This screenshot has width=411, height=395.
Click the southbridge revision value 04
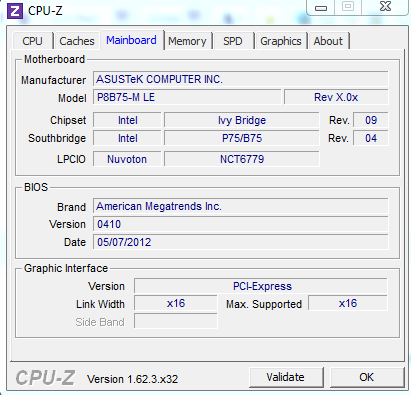point(371,138)
